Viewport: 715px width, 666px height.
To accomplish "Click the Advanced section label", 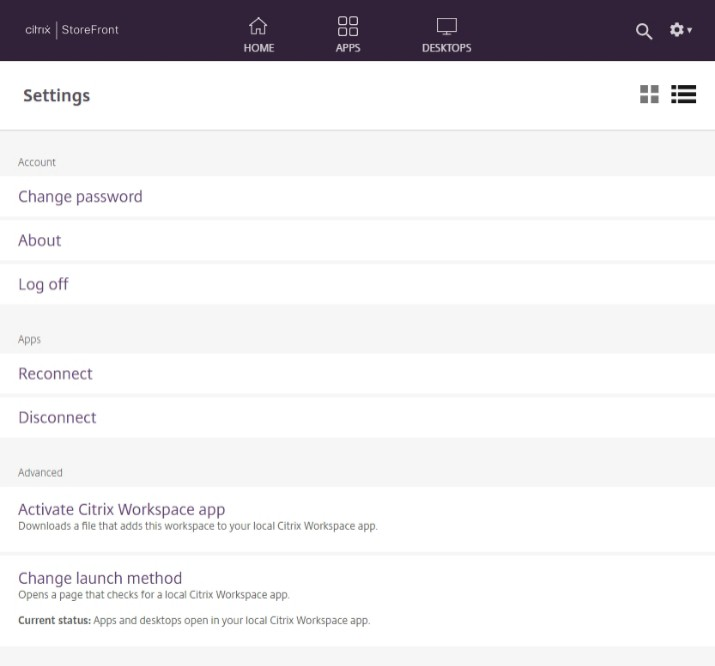I will pos(40,473).
